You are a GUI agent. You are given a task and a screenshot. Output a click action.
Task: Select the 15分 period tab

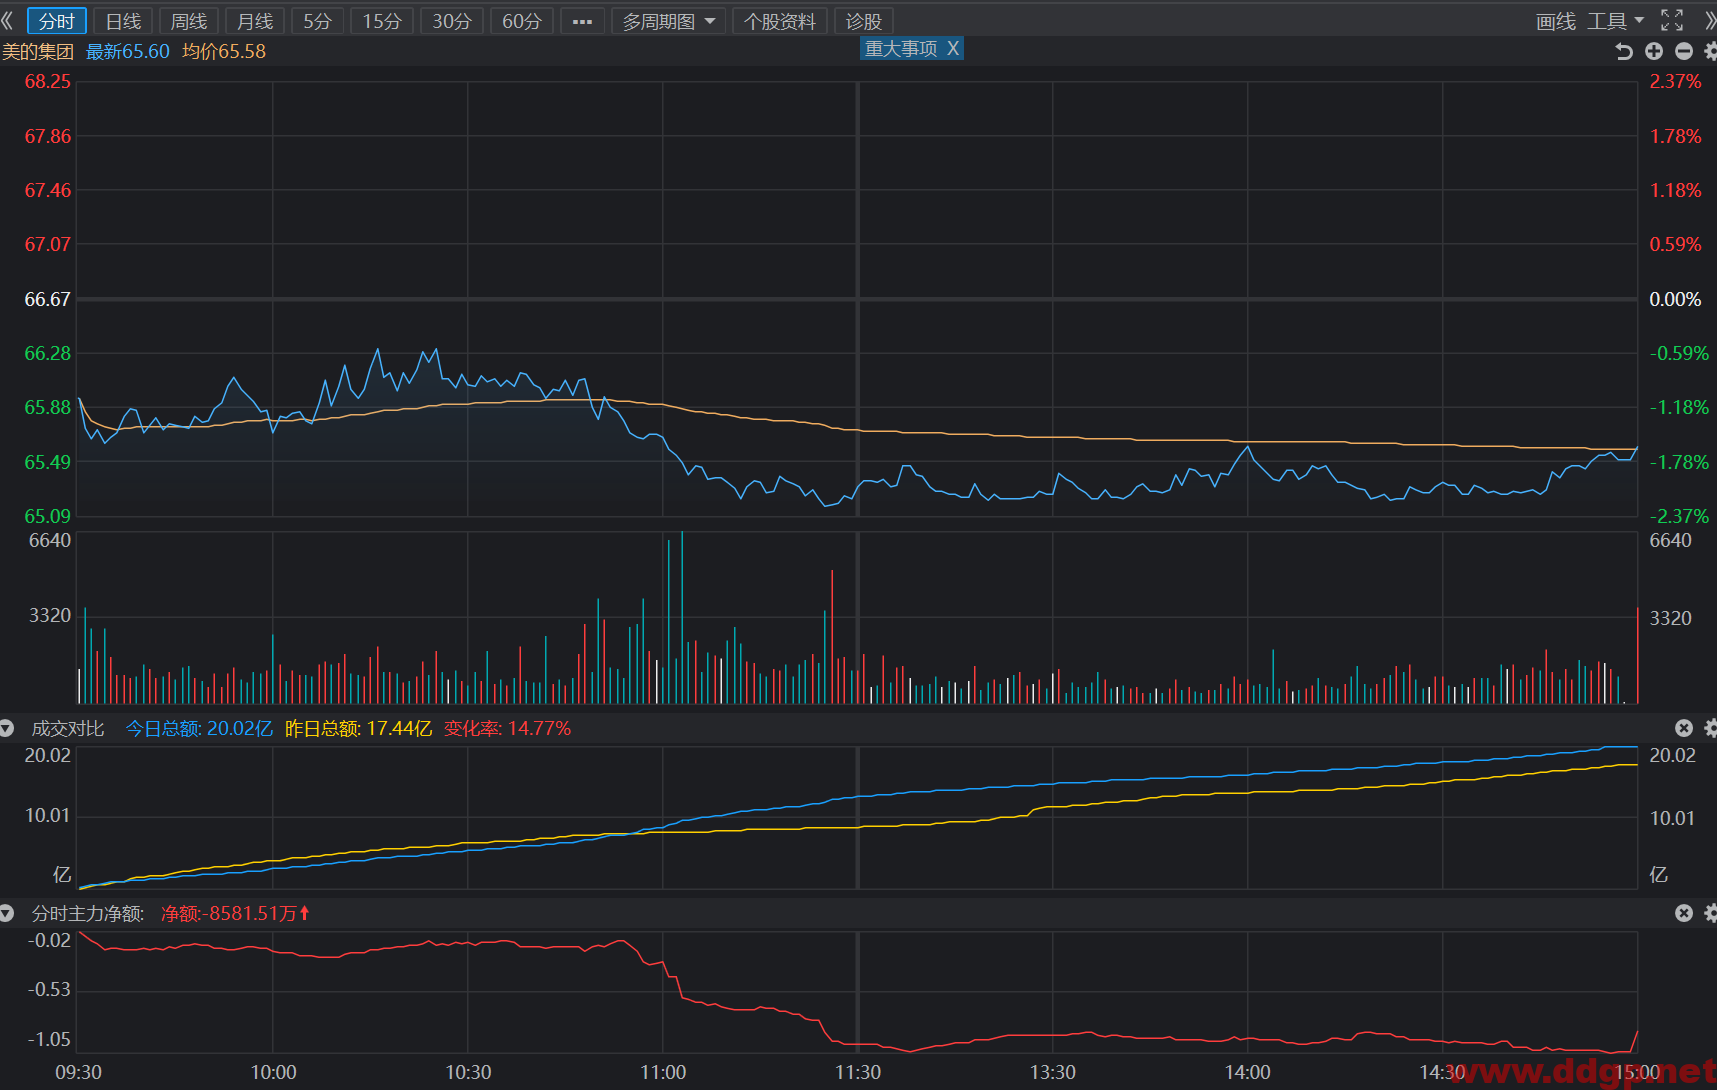(x=381, y=21)
